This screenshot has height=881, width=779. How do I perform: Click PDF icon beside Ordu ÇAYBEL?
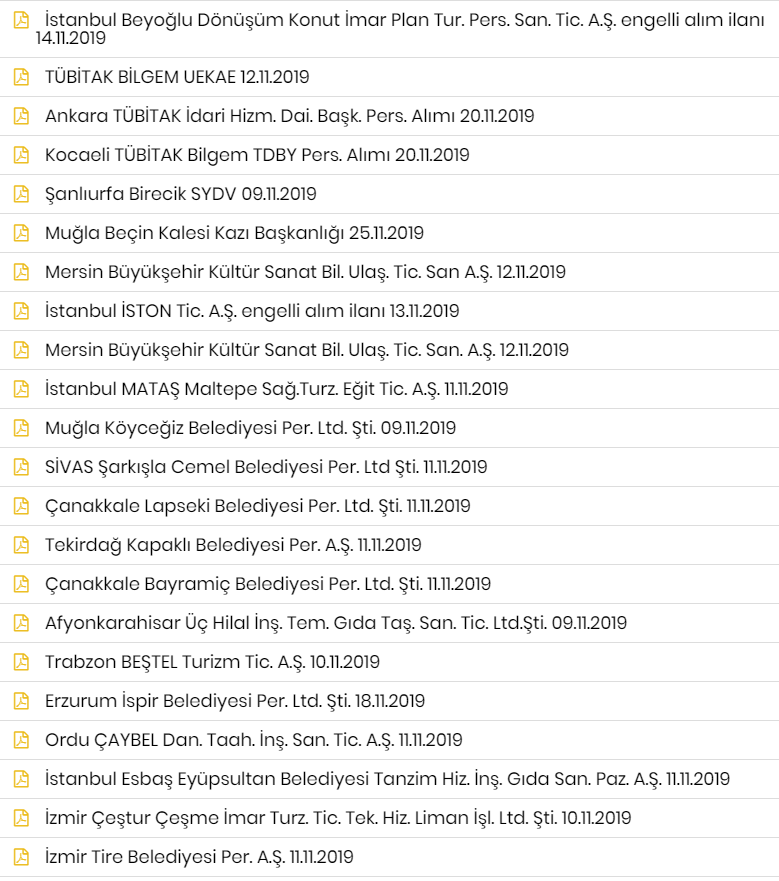coord(21,739)
